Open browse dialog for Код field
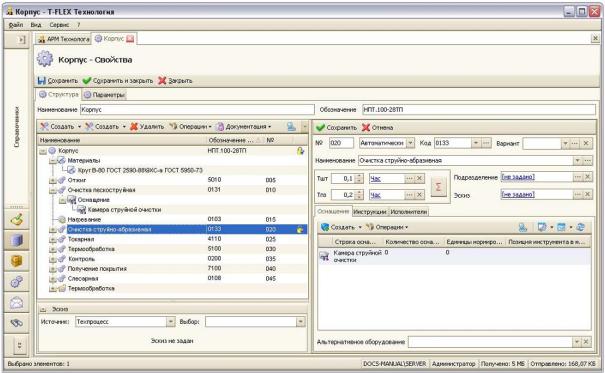Viewport: 605px width, 373px height. pyautogui.click(x=486, y=143)
